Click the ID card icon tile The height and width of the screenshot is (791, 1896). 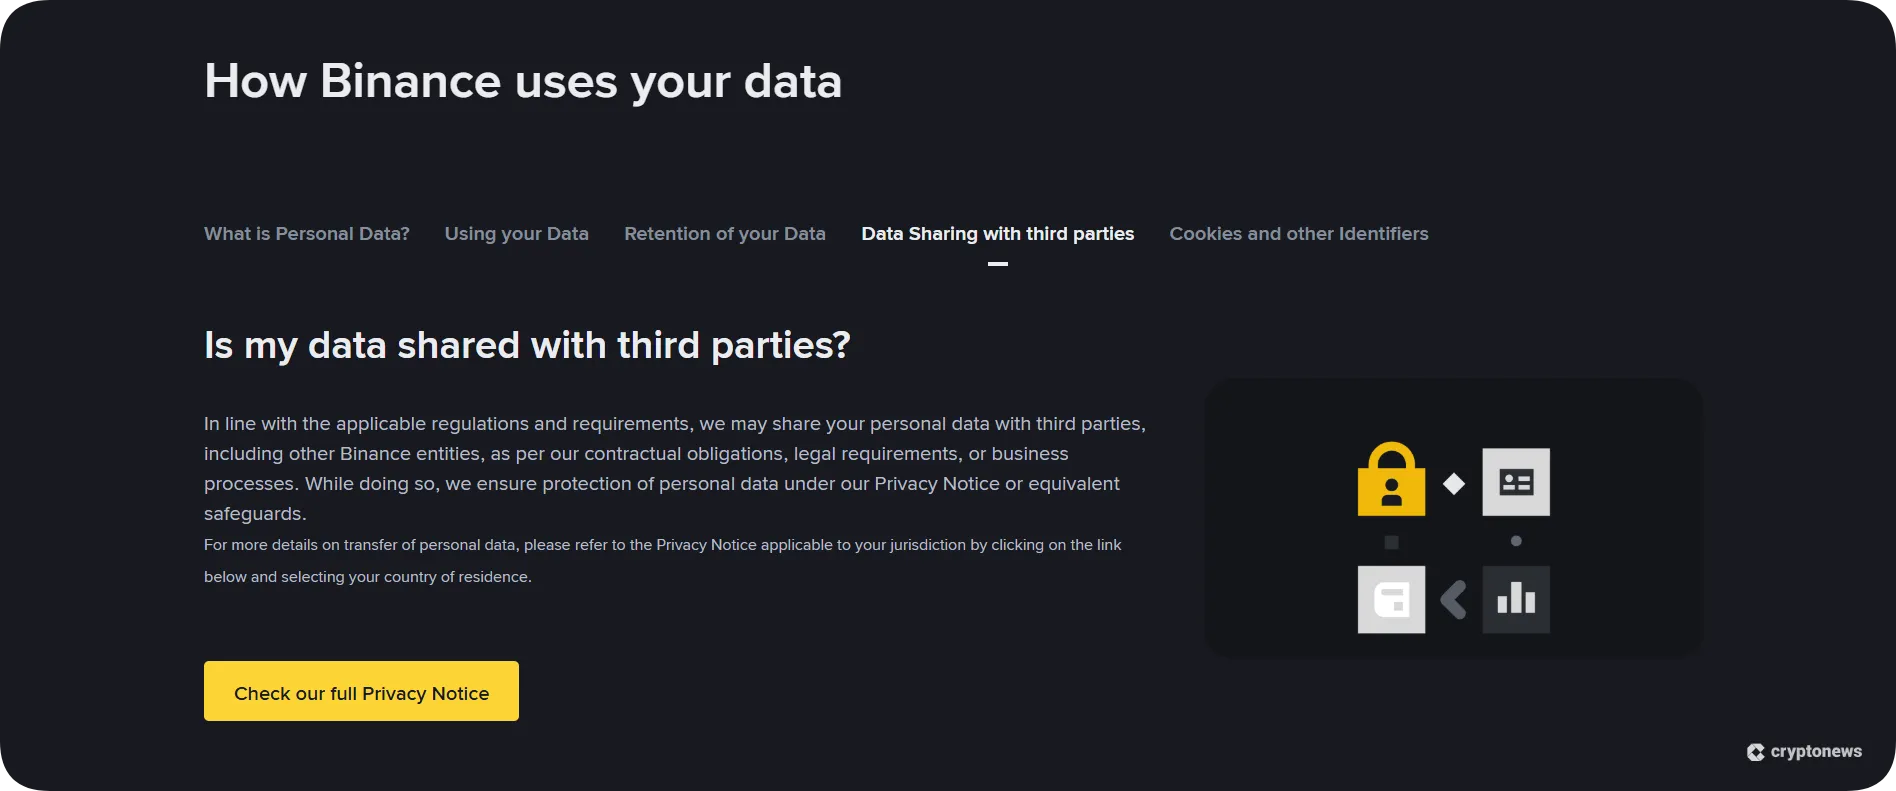[1515, 482]
